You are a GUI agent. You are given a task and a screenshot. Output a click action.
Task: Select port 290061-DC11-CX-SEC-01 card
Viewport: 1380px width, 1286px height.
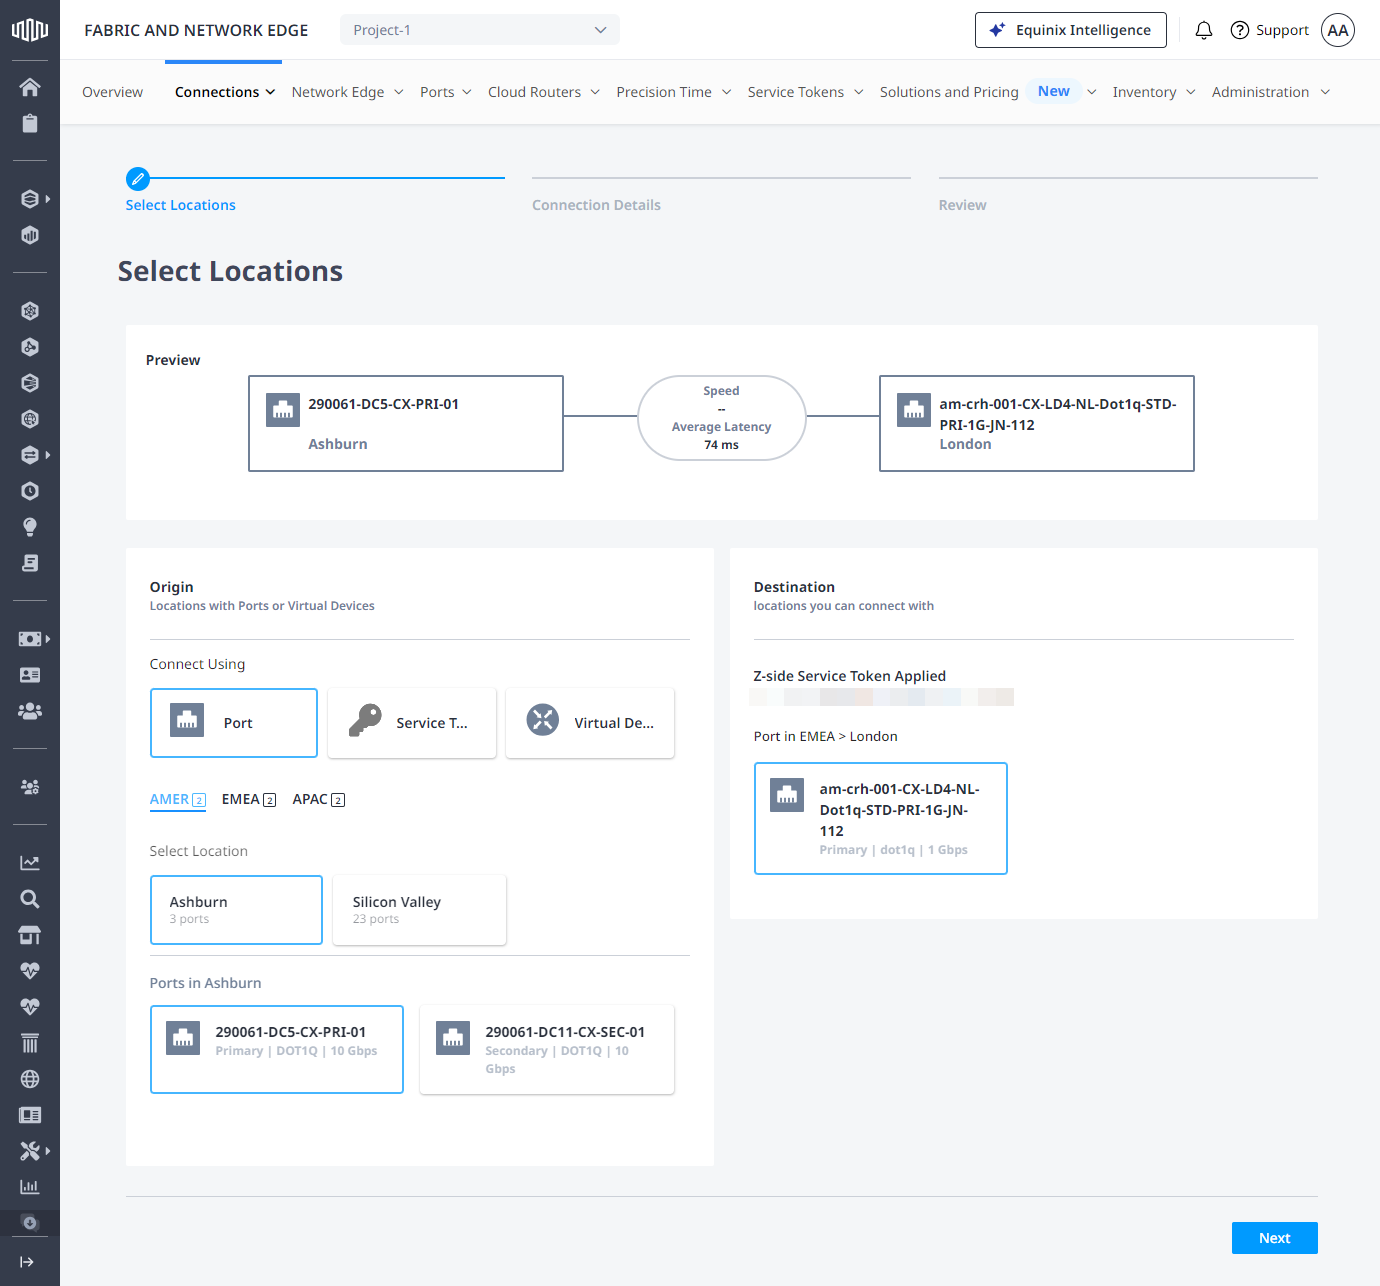(x=547, y=1050)
